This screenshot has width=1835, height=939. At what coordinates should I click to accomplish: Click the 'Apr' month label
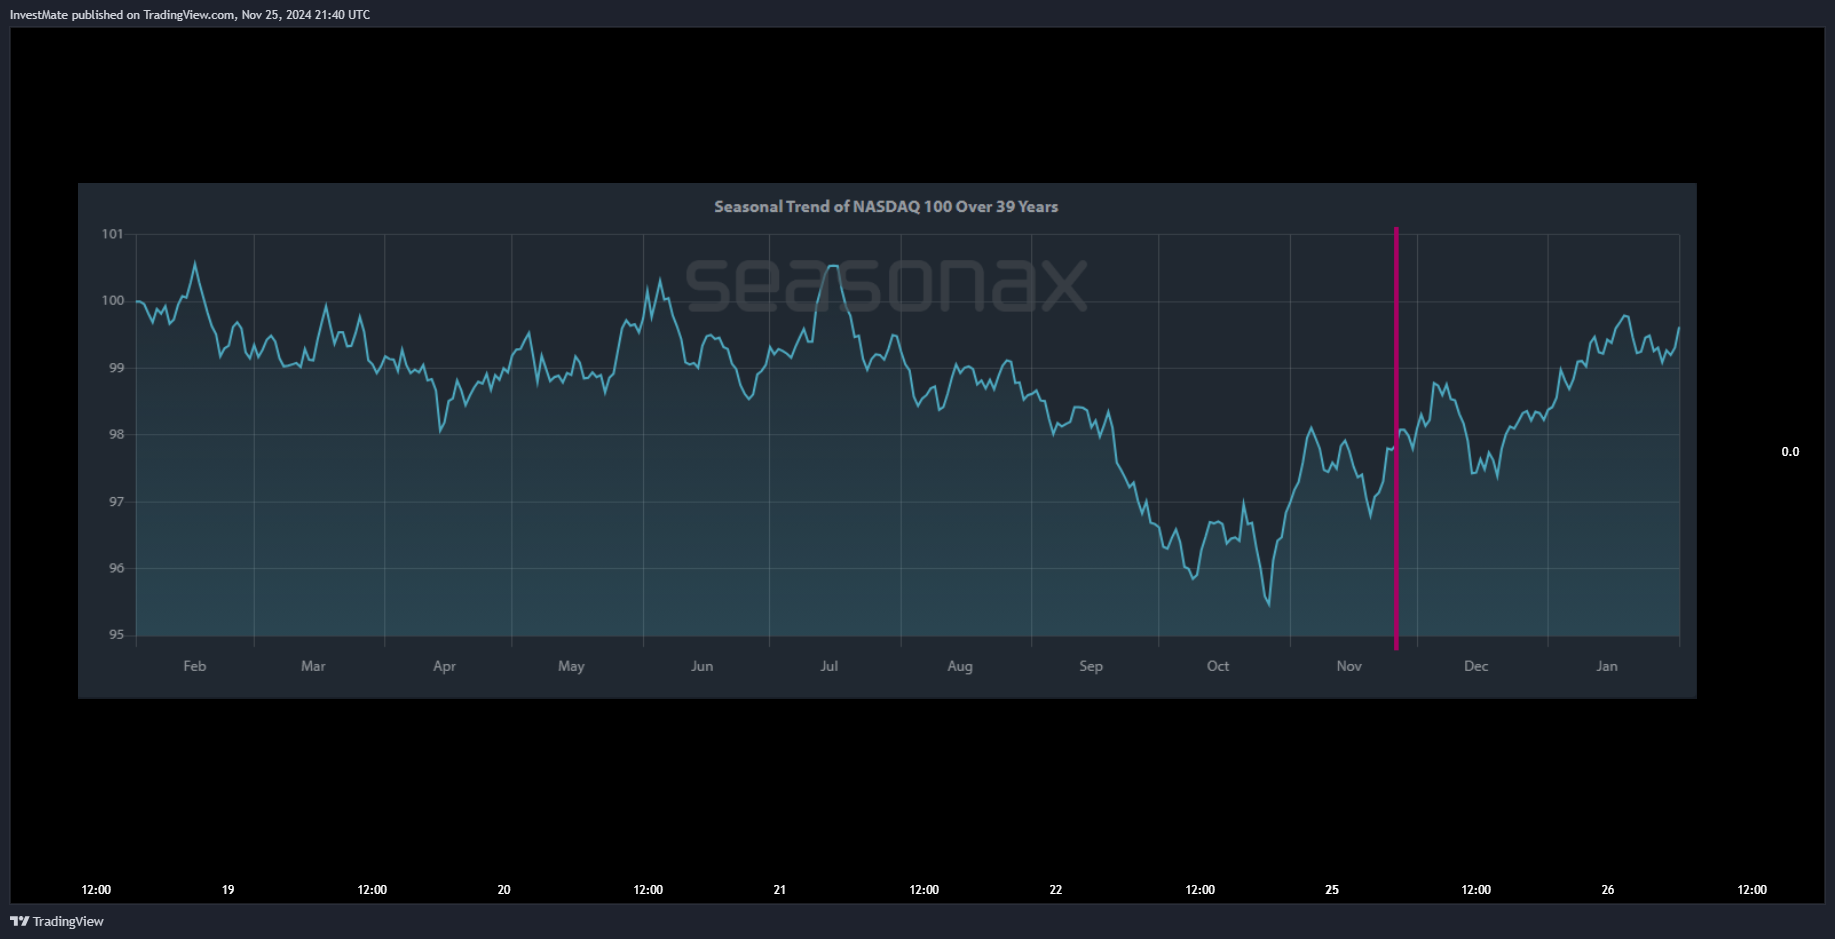click(444, 666)
